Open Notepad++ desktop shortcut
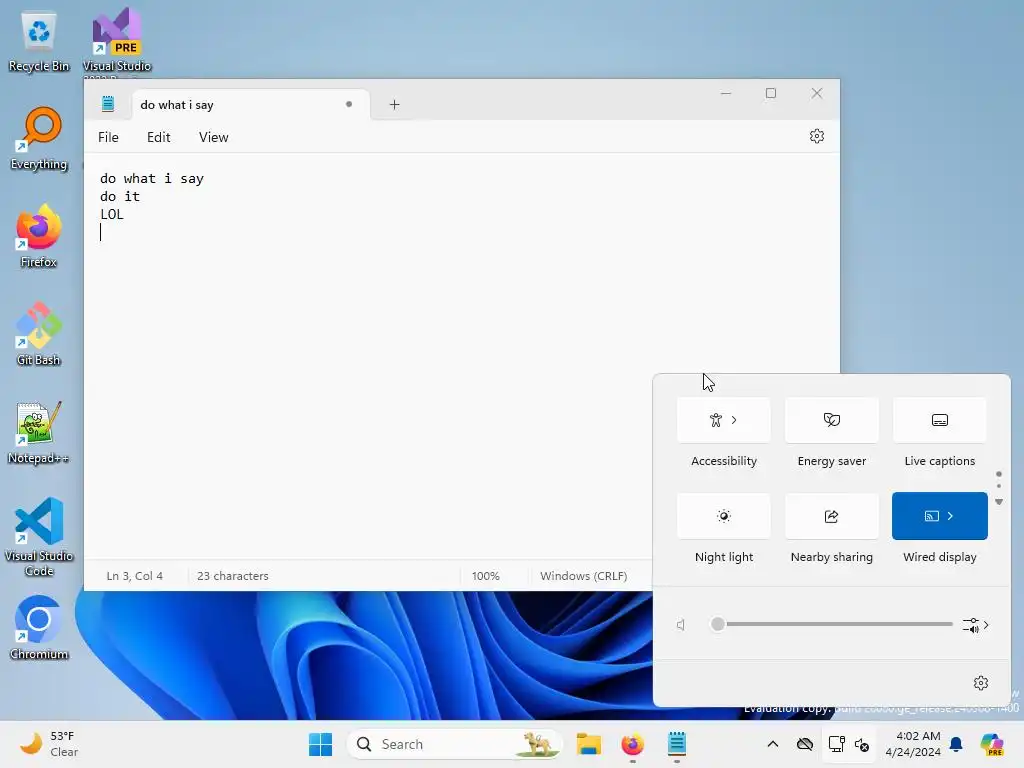This screenshot has height=768, width=1024. tap(39, 432)
